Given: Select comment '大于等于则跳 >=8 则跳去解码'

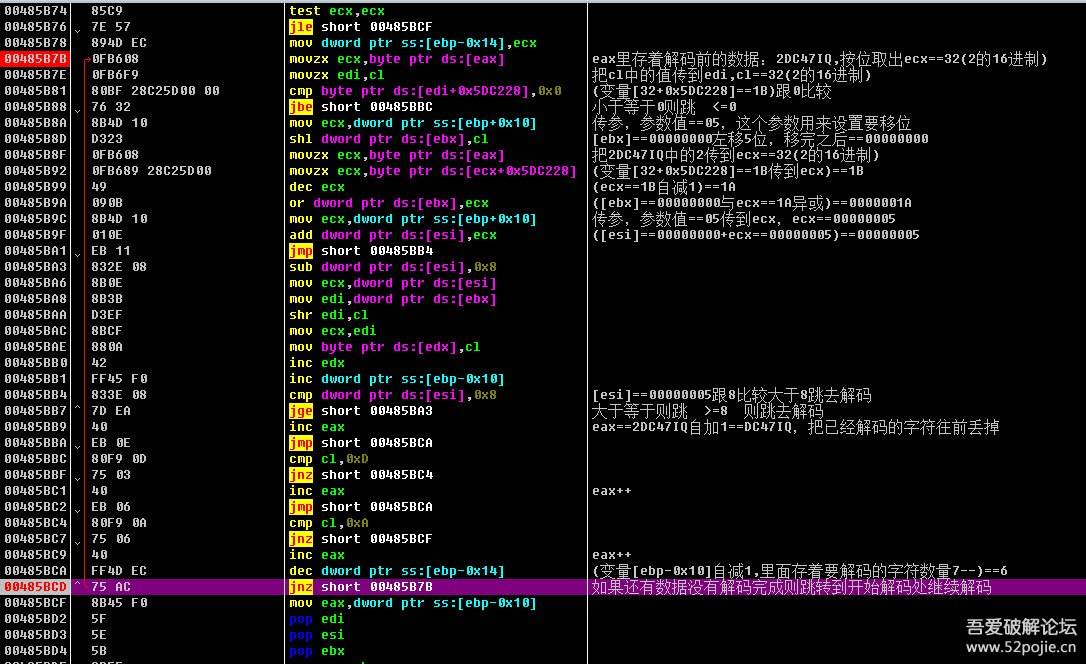Looking at the screenshot, I should click(707, 411).
